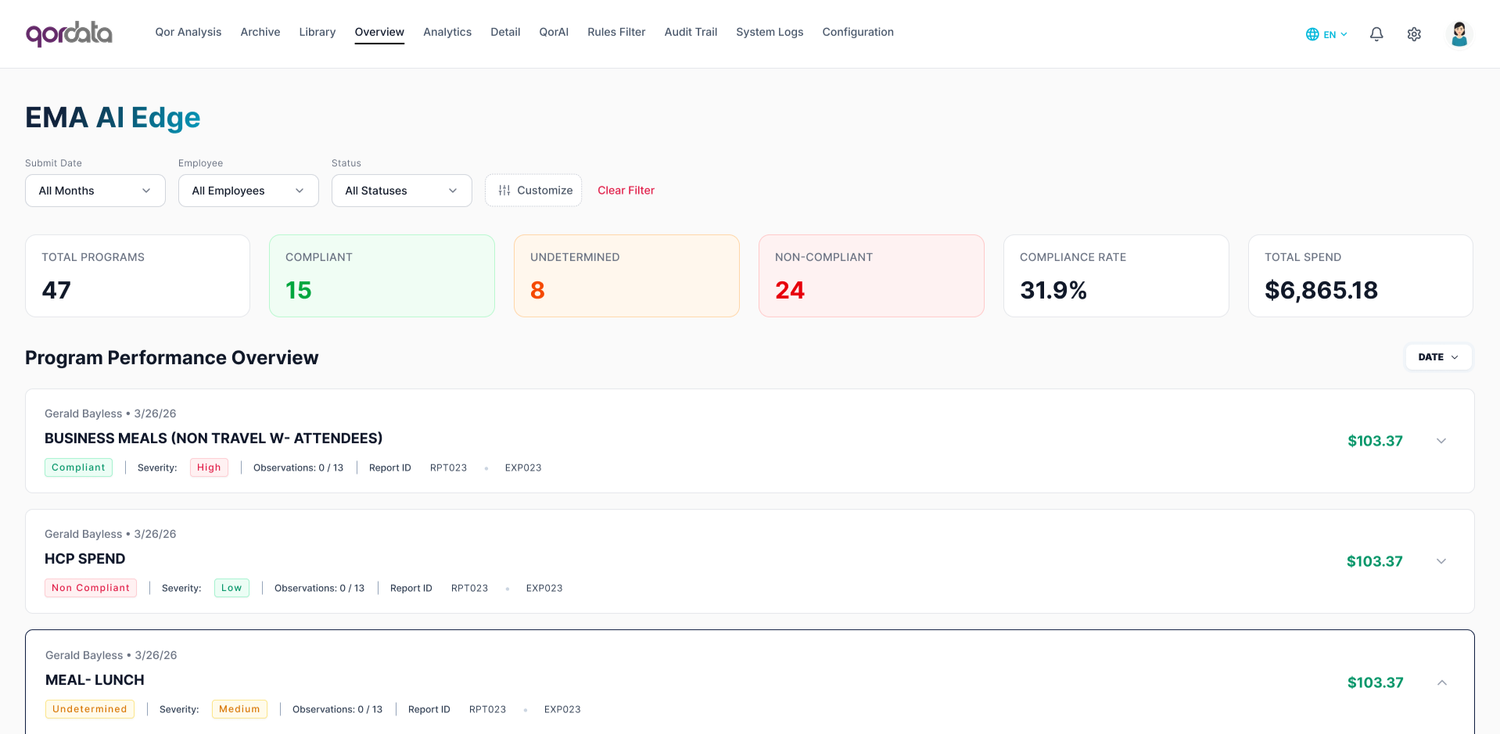Click the Low severity badge
The image size is (1500, 734).
pos(232,588)
